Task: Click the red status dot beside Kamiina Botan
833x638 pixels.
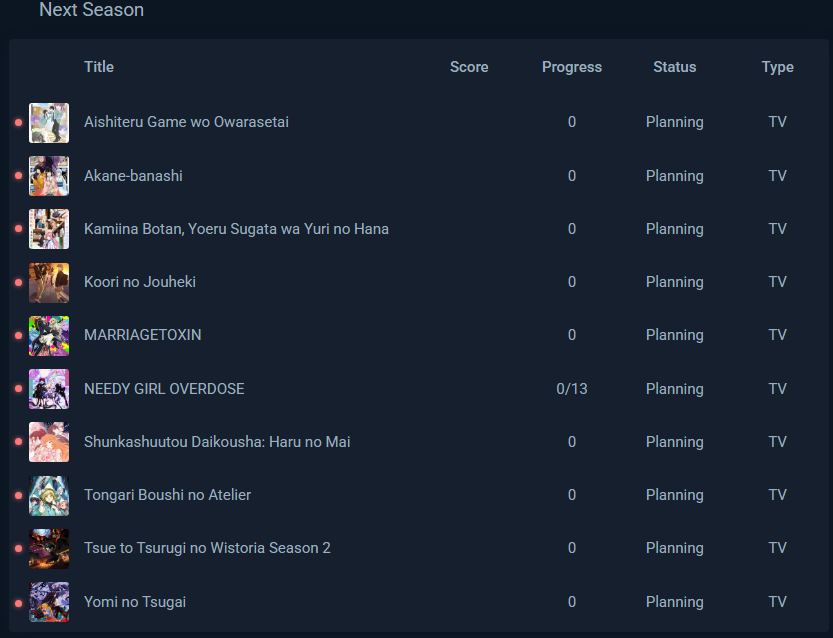Action: coord(19,229)
